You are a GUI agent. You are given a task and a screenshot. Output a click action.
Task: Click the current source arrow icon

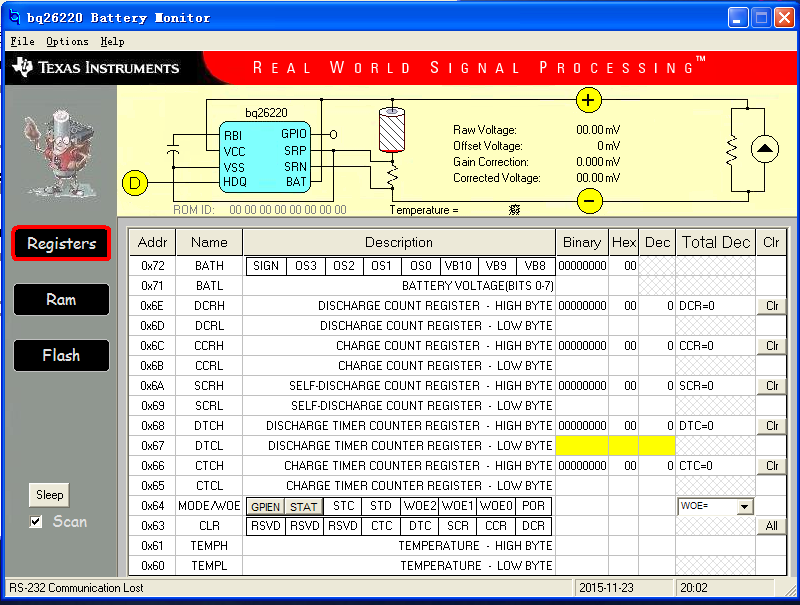pyautogui.click(x=764, y=149)
